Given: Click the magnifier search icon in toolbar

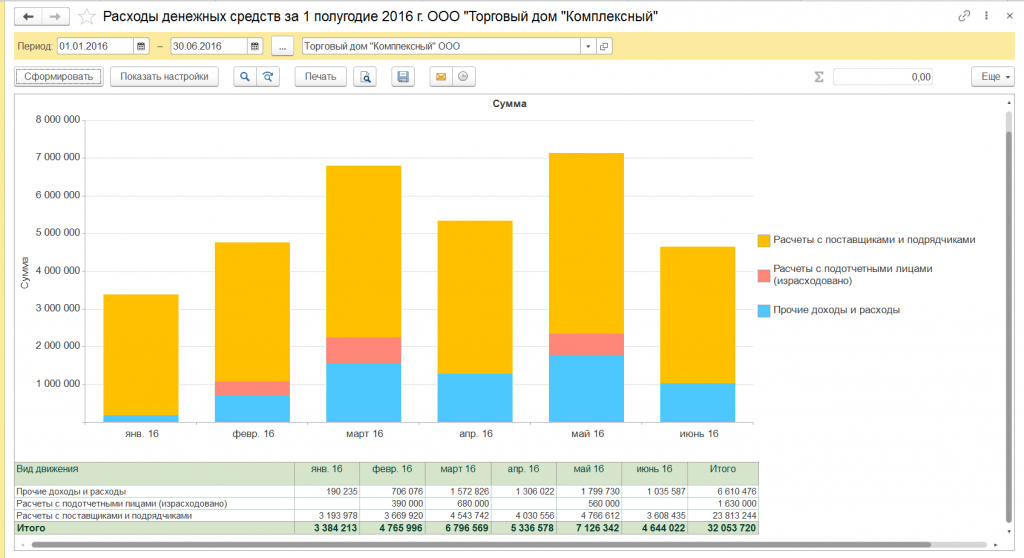Looking at the screenshot, I should coord(244,77).
